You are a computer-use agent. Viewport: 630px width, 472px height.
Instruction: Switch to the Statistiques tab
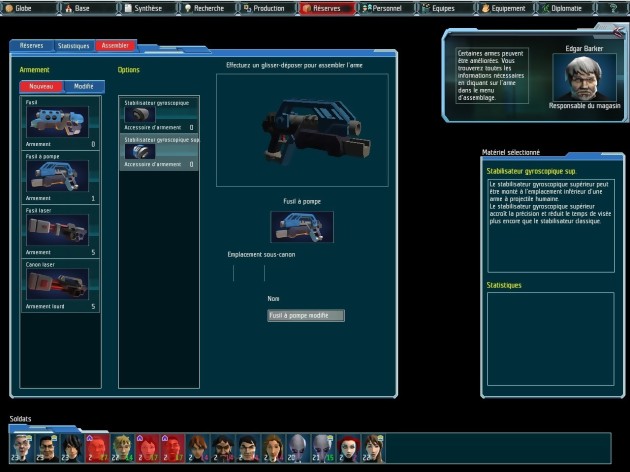click(73, 46)
